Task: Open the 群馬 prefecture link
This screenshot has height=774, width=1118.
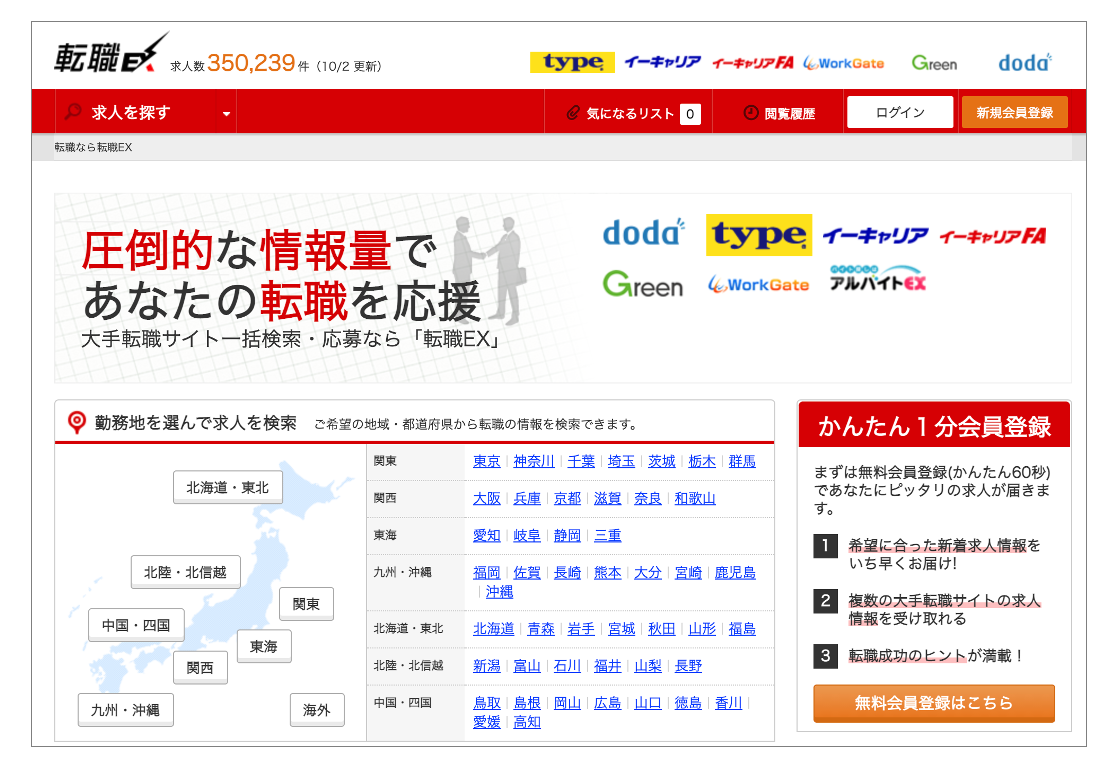Action: tap(742, 461)
